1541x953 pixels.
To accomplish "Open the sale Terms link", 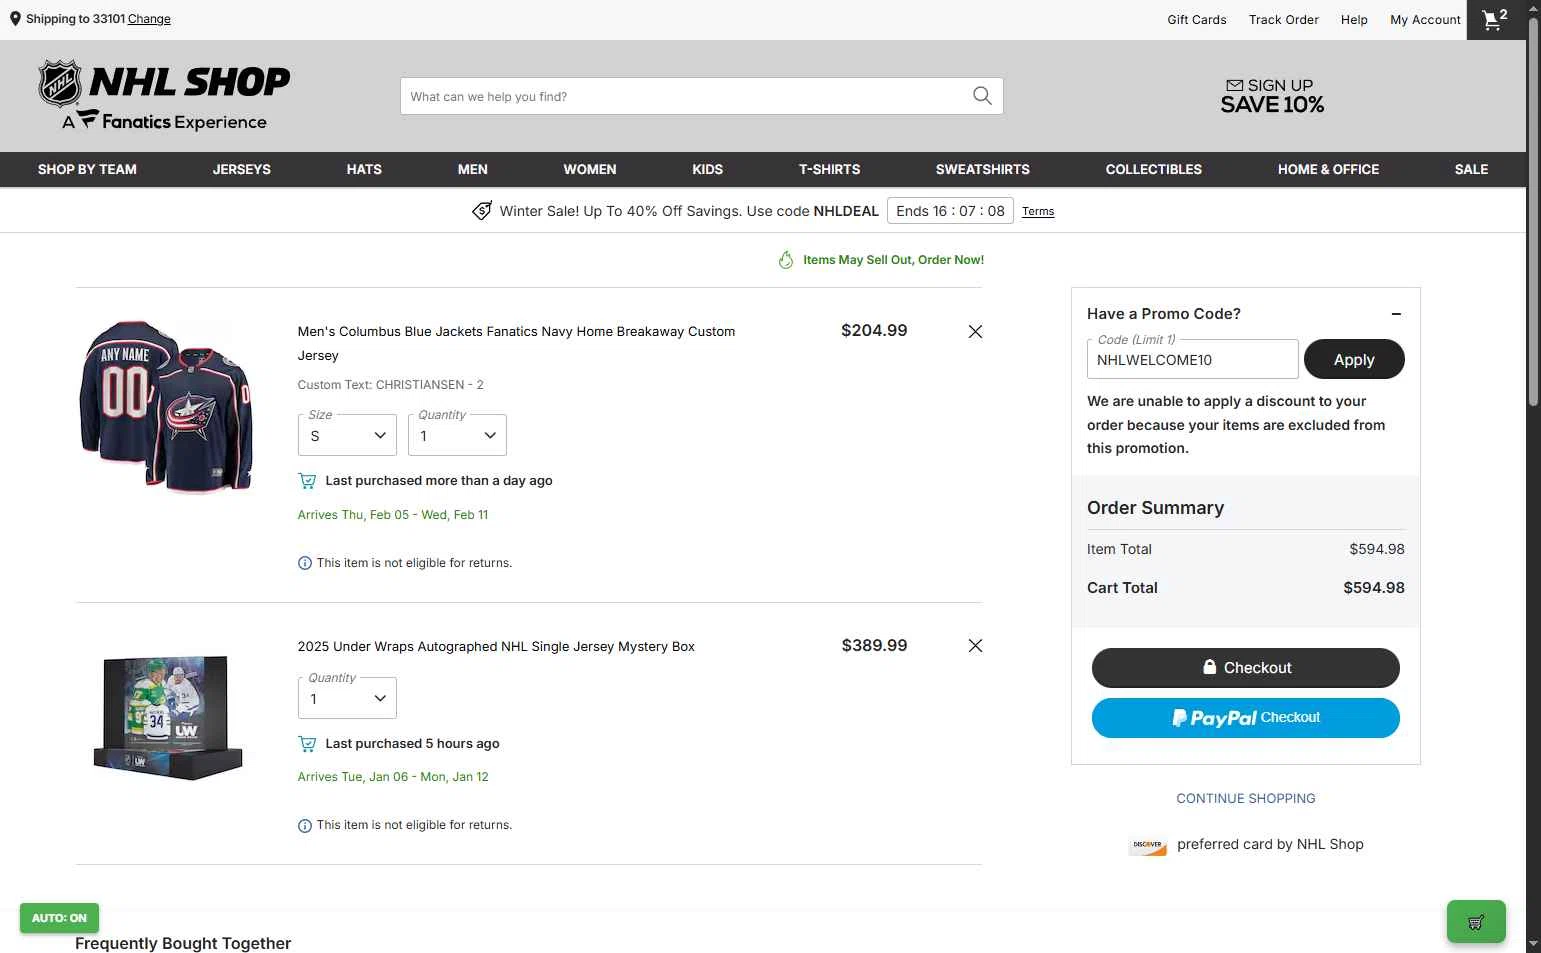I will 1038,211.
